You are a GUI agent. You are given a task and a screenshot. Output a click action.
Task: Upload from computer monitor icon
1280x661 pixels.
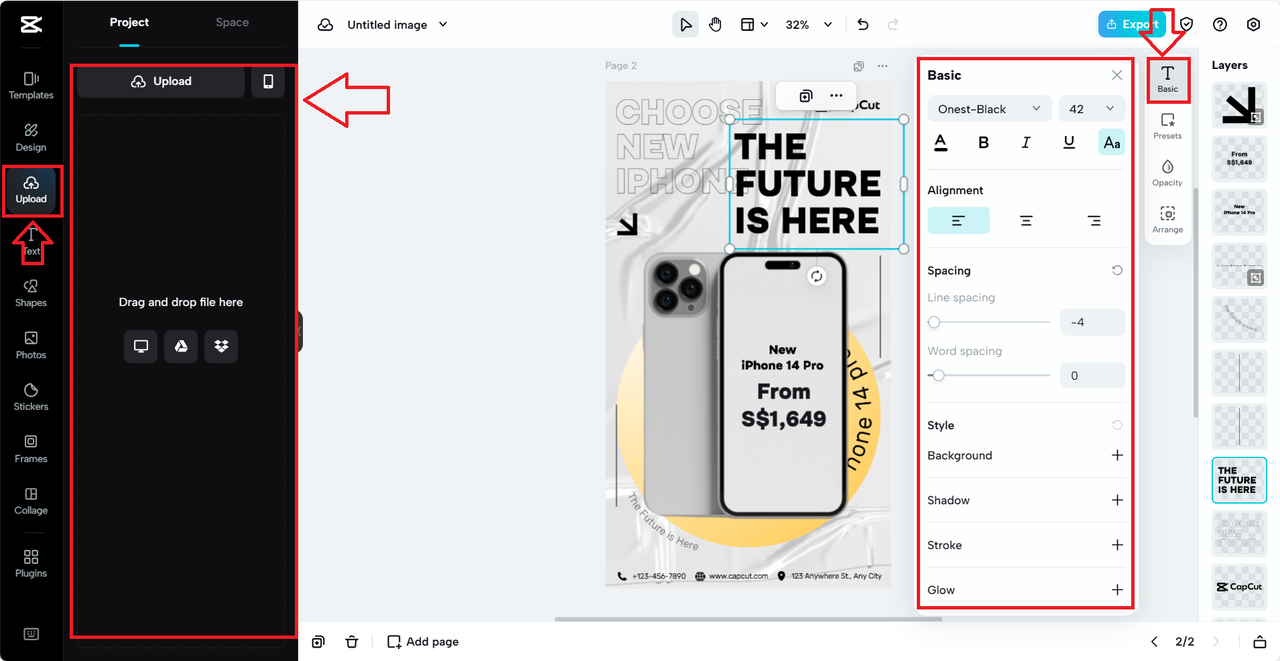141,346
